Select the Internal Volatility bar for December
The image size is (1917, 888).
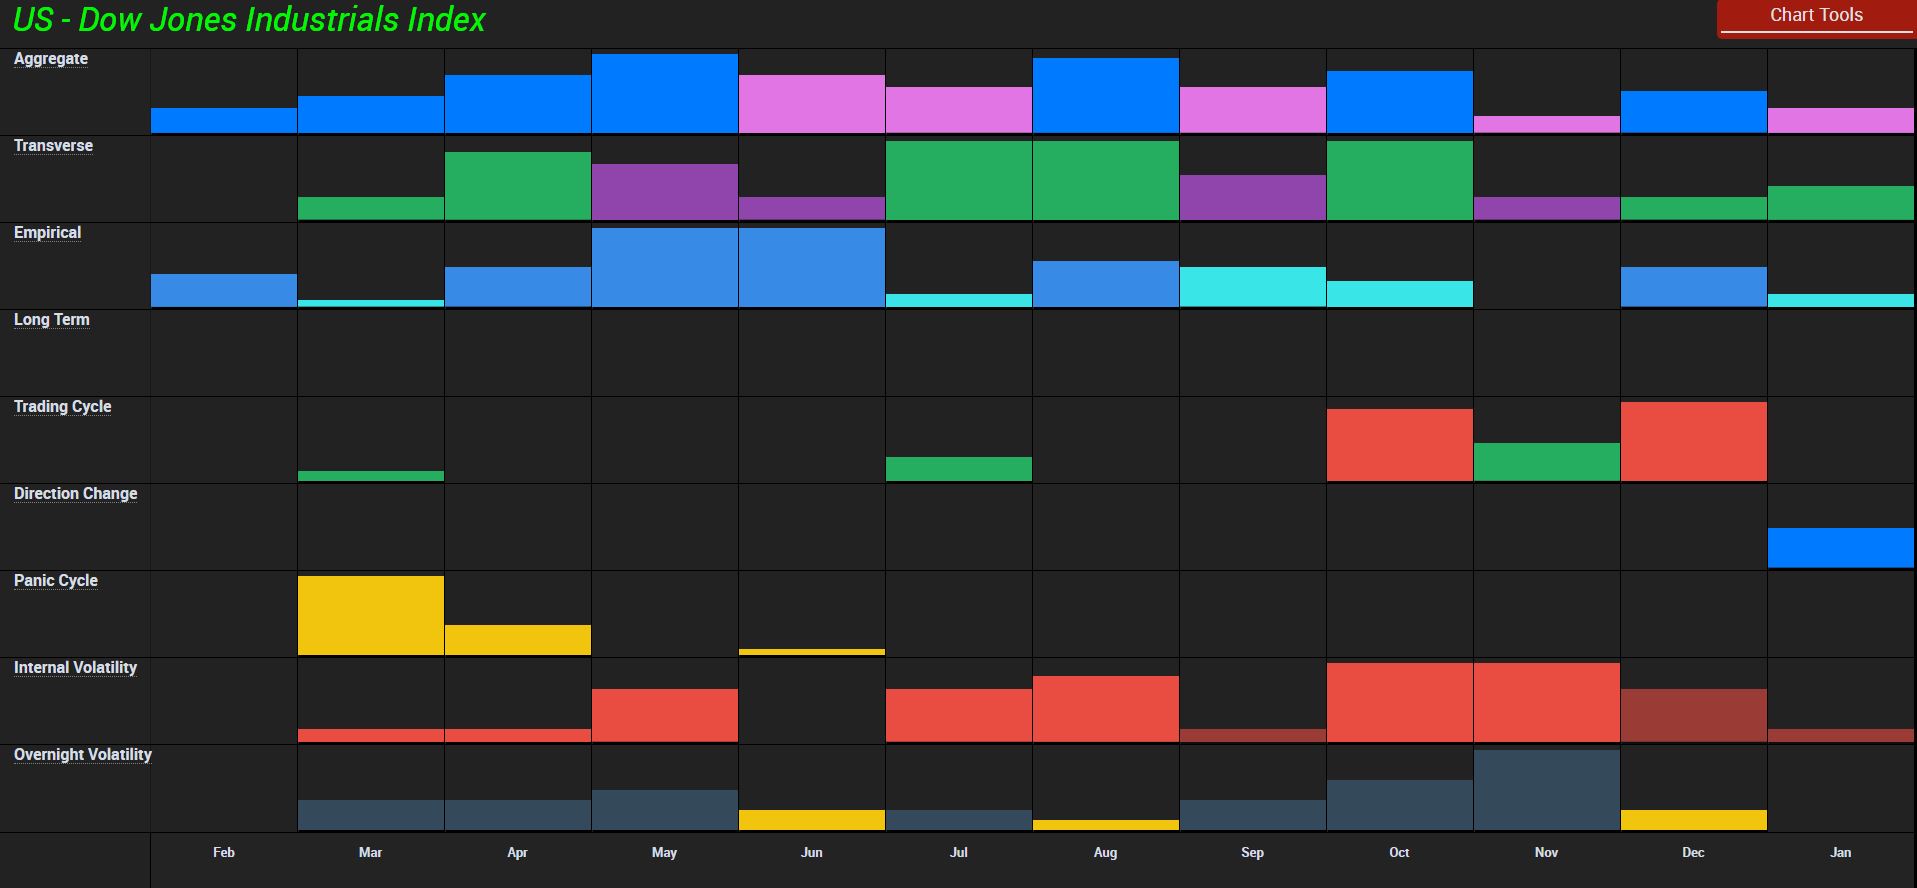pyautogui.click(x=1694, y=715)
